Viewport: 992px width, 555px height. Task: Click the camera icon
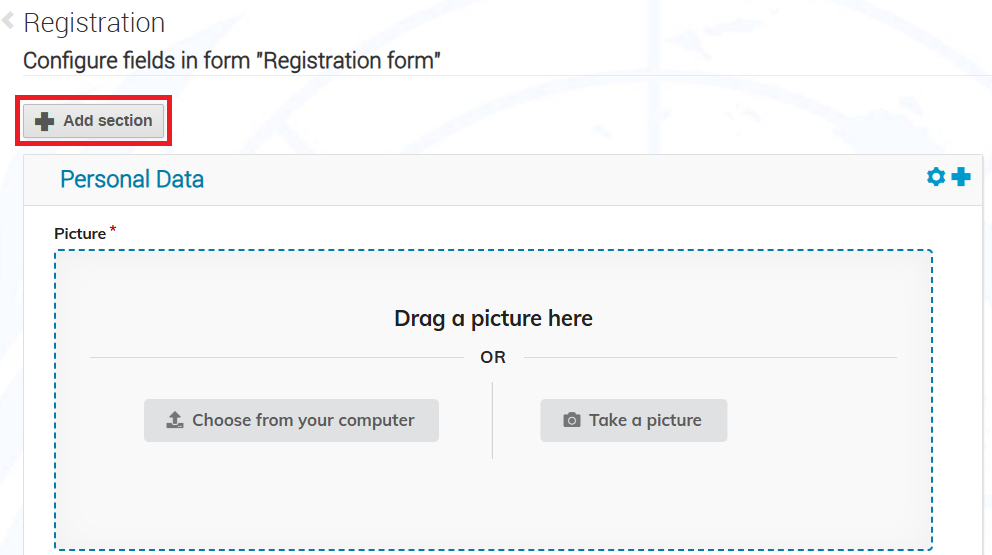coord(572,420)
